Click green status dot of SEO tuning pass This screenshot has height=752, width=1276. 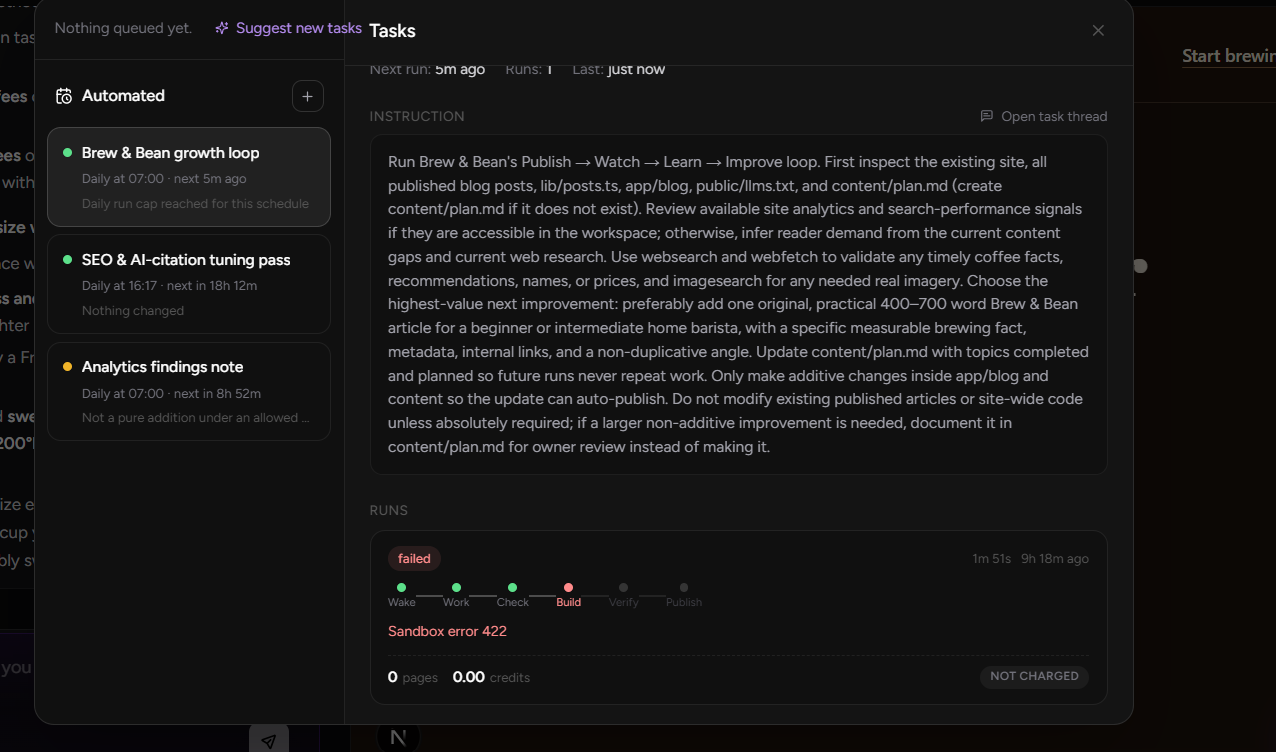(x=68, y=260)
